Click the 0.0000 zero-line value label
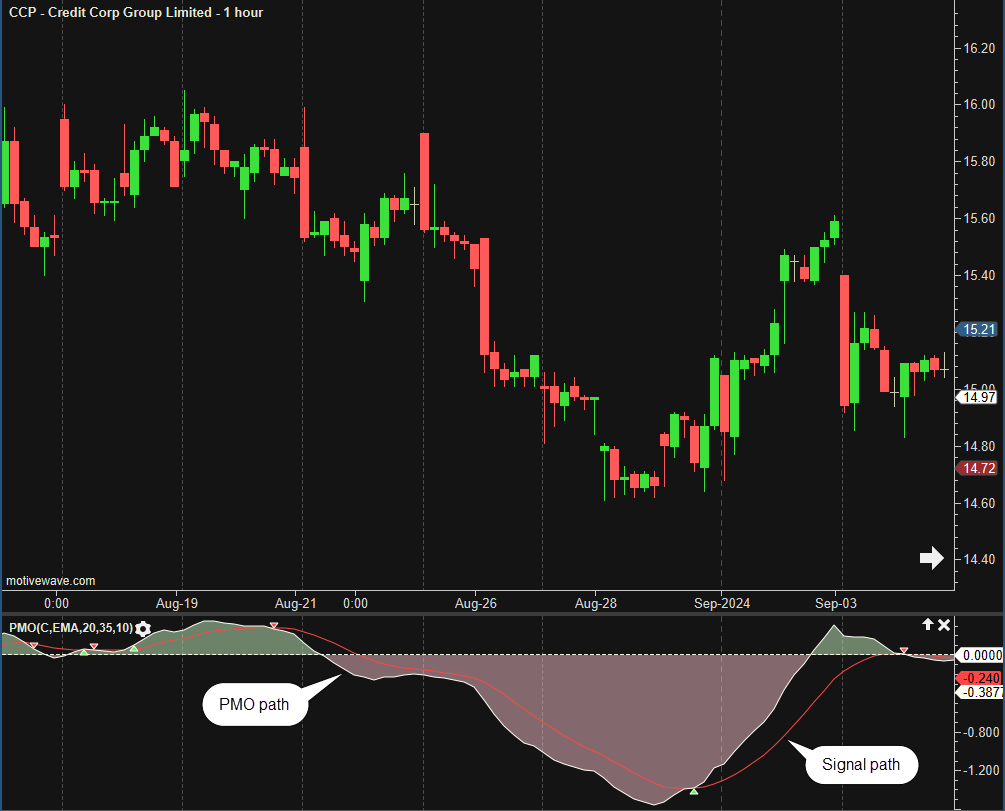This screenshot has width=1005, height=811. pyautogui.click(x=977, y=655)
